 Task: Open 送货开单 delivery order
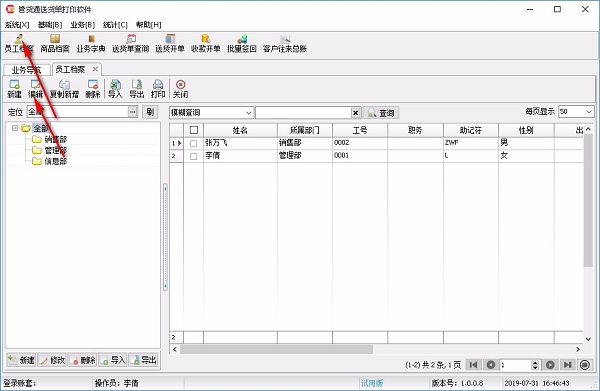tap(170, 43)
